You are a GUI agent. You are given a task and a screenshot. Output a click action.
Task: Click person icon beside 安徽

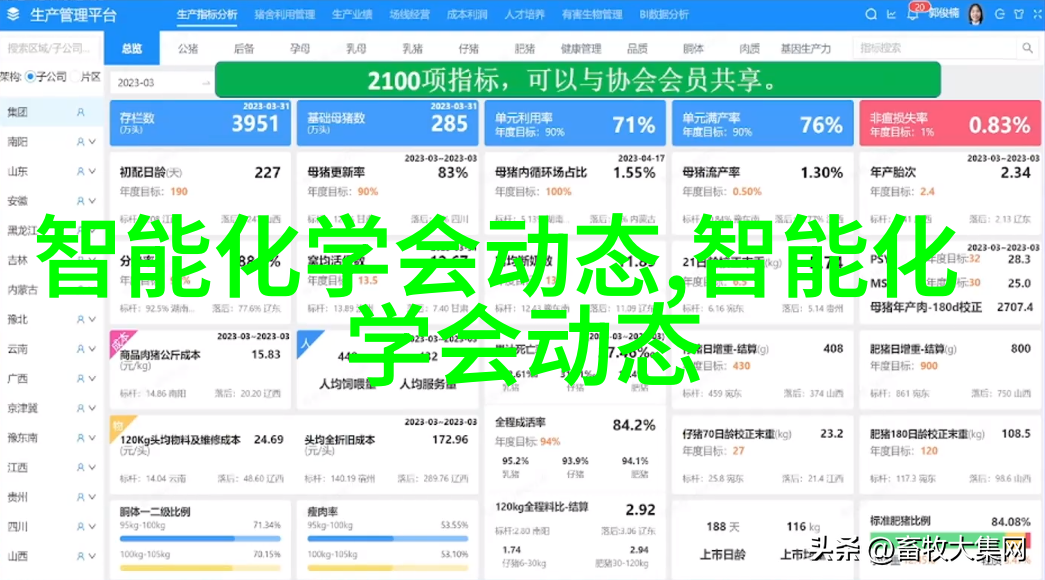point(81,201)
